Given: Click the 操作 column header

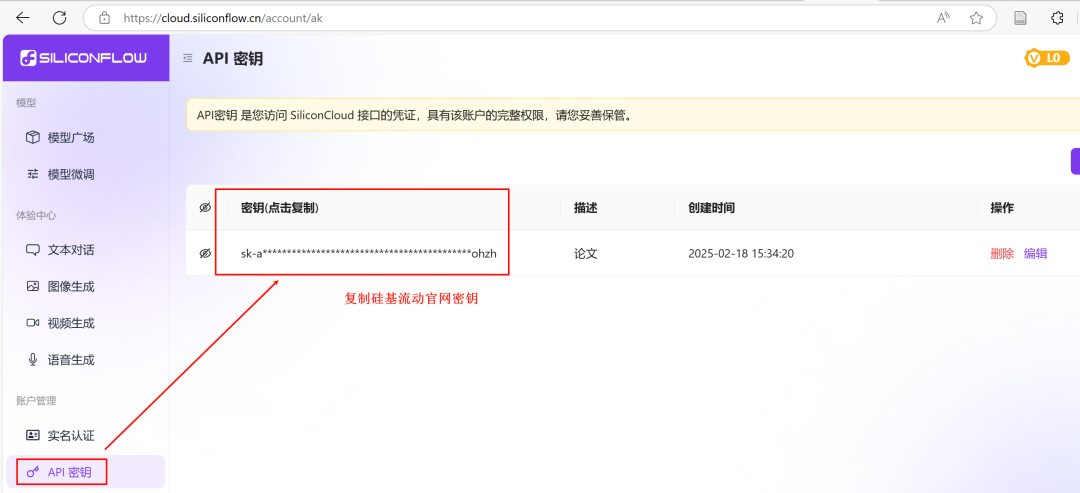Looking at the screenshot, I should coord(1002,208).
